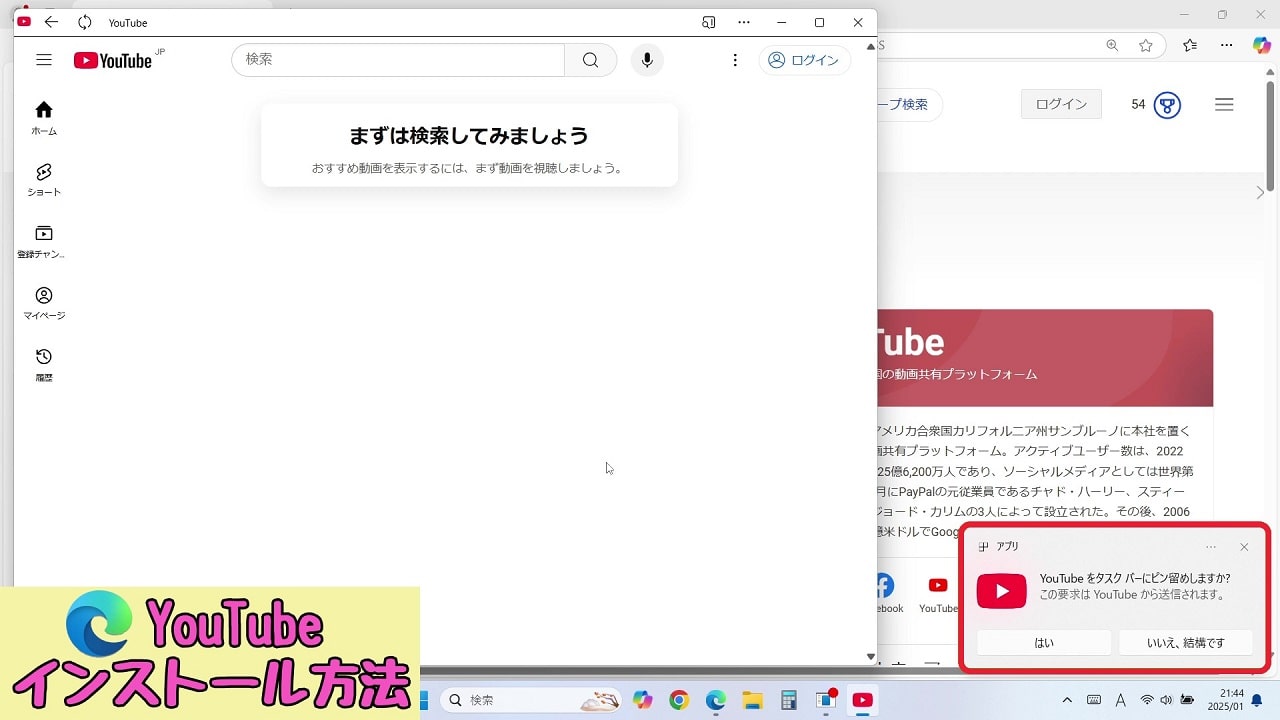Open the notification bell in taskbar
This screenshot has height=720, width=1280.
1257,700
